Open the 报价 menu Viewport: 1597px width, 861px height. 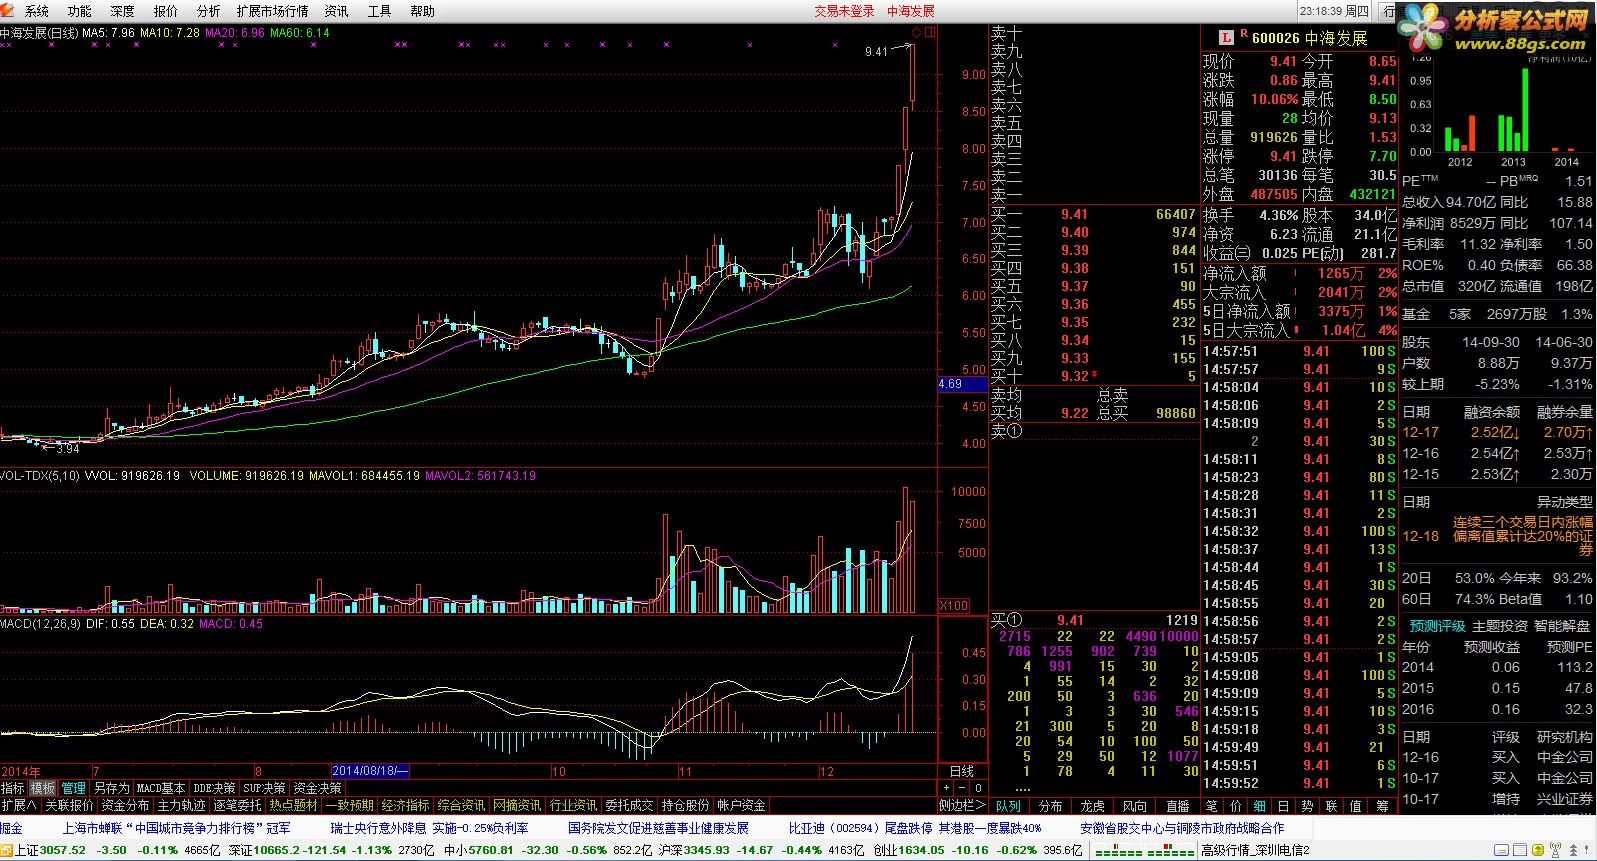pyautogui.click(x=165, y=11)
